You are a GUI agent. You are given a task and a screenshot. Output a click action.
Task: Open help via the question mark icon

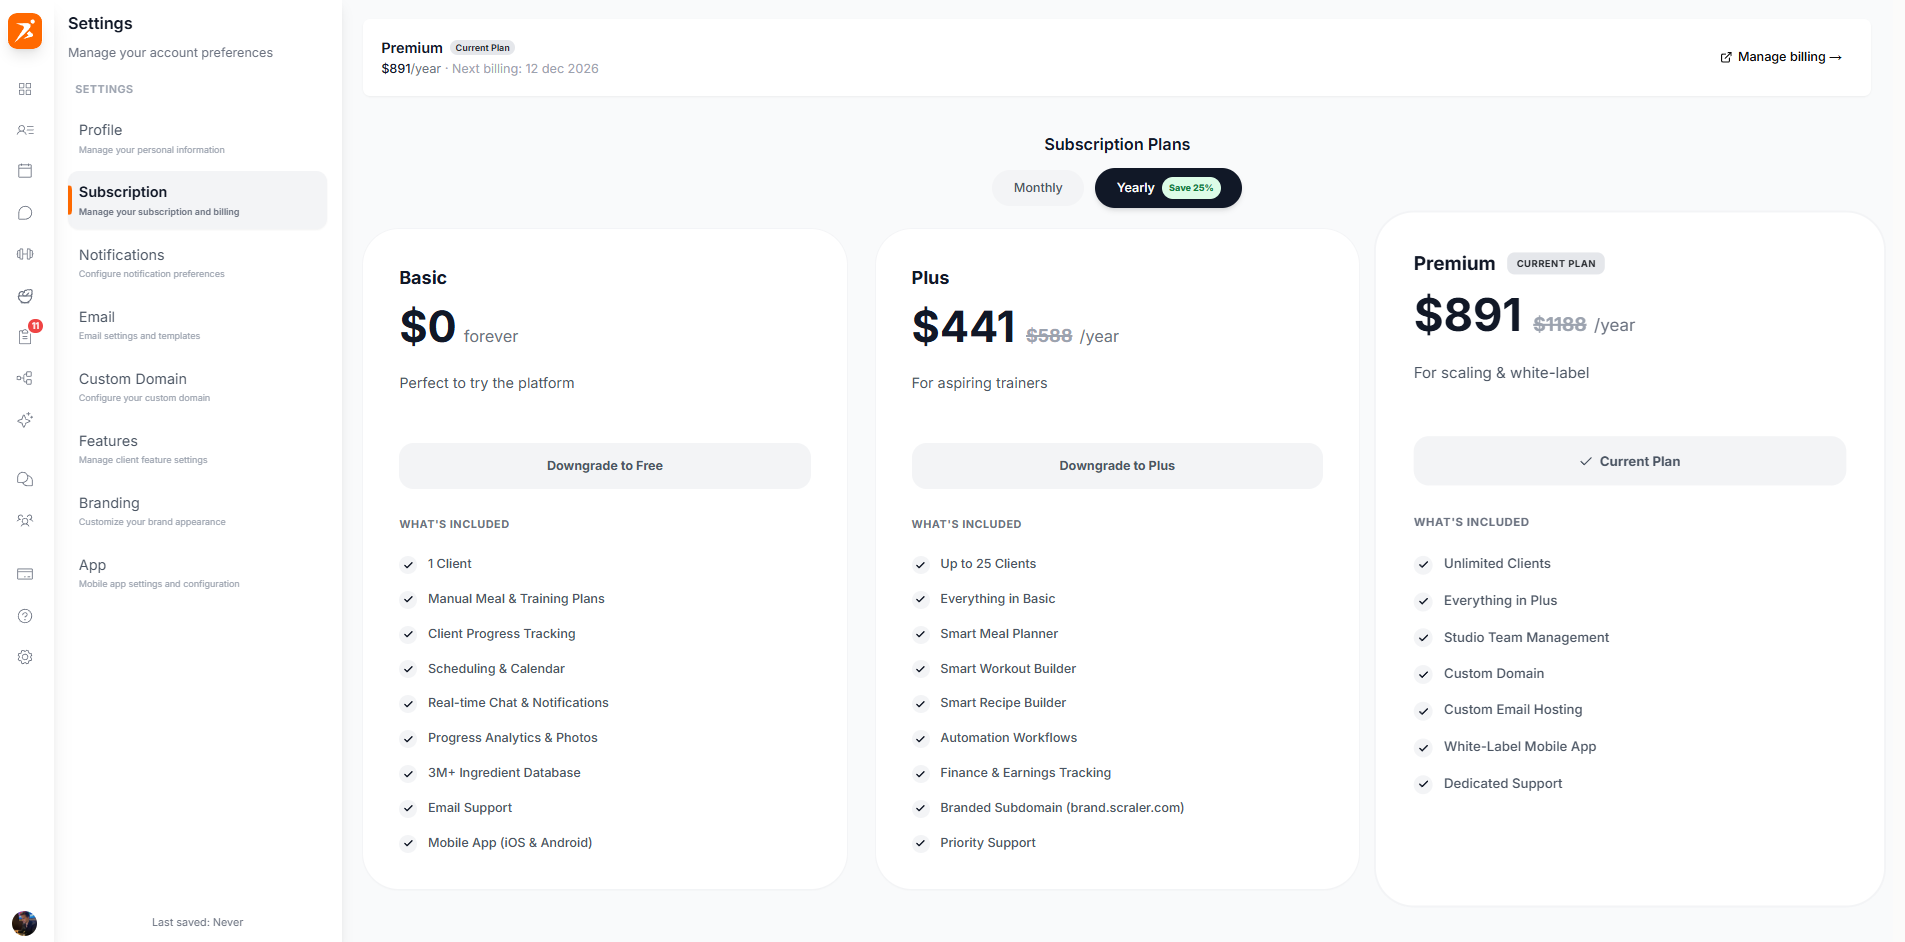[25, 616]
